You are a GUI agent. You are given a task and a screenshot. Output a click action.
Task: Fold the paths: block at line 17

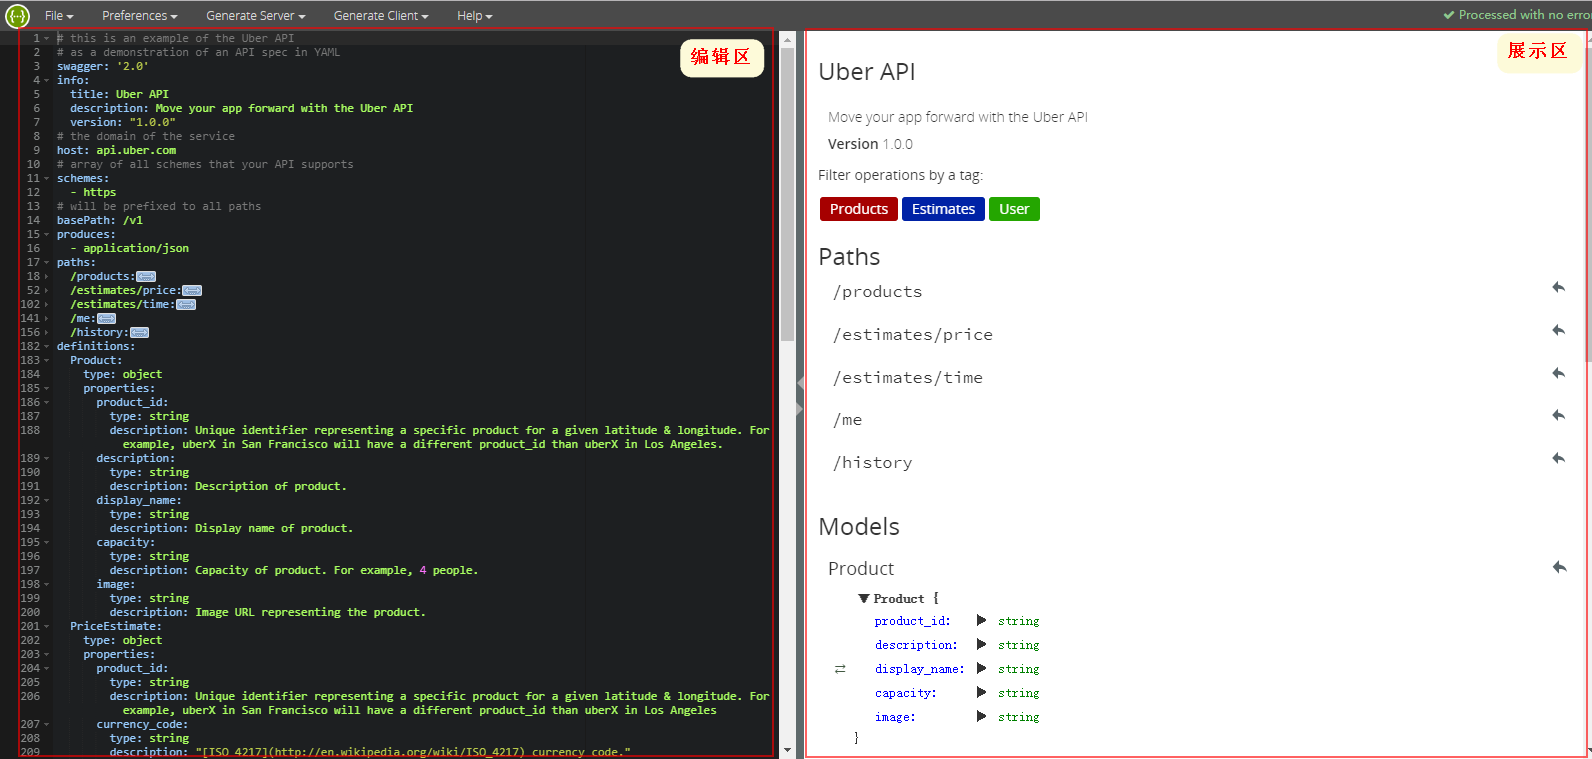[x=46, y=263]
